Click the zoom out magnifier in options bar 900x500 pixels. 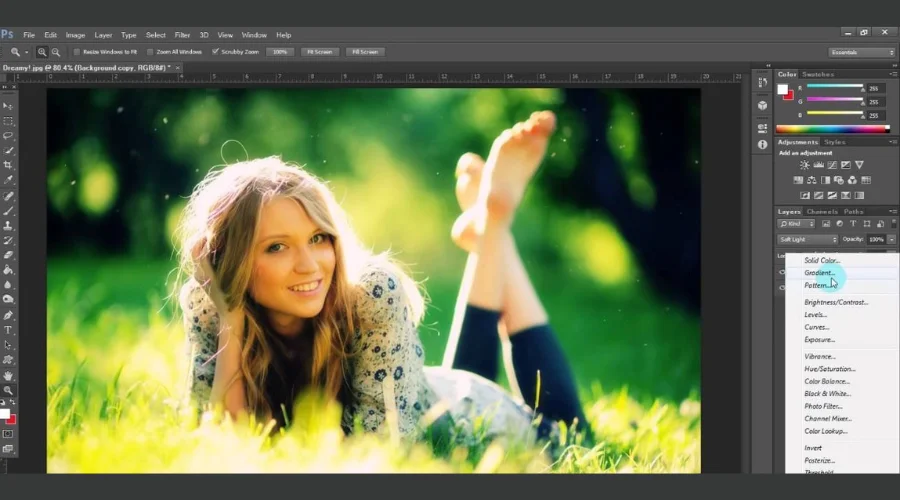point(56,52)
